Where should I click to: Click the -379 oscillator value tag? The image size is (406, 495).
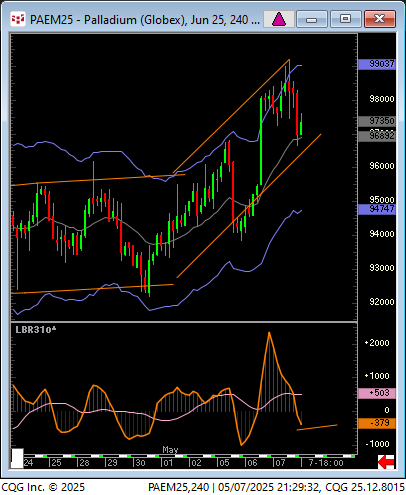coord(377,423)
